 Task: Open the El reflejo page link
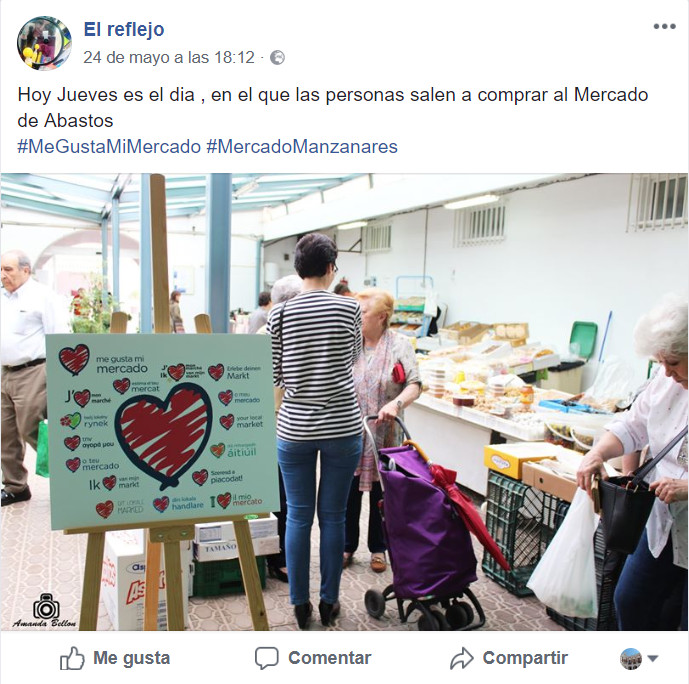[x=123, y=29]
